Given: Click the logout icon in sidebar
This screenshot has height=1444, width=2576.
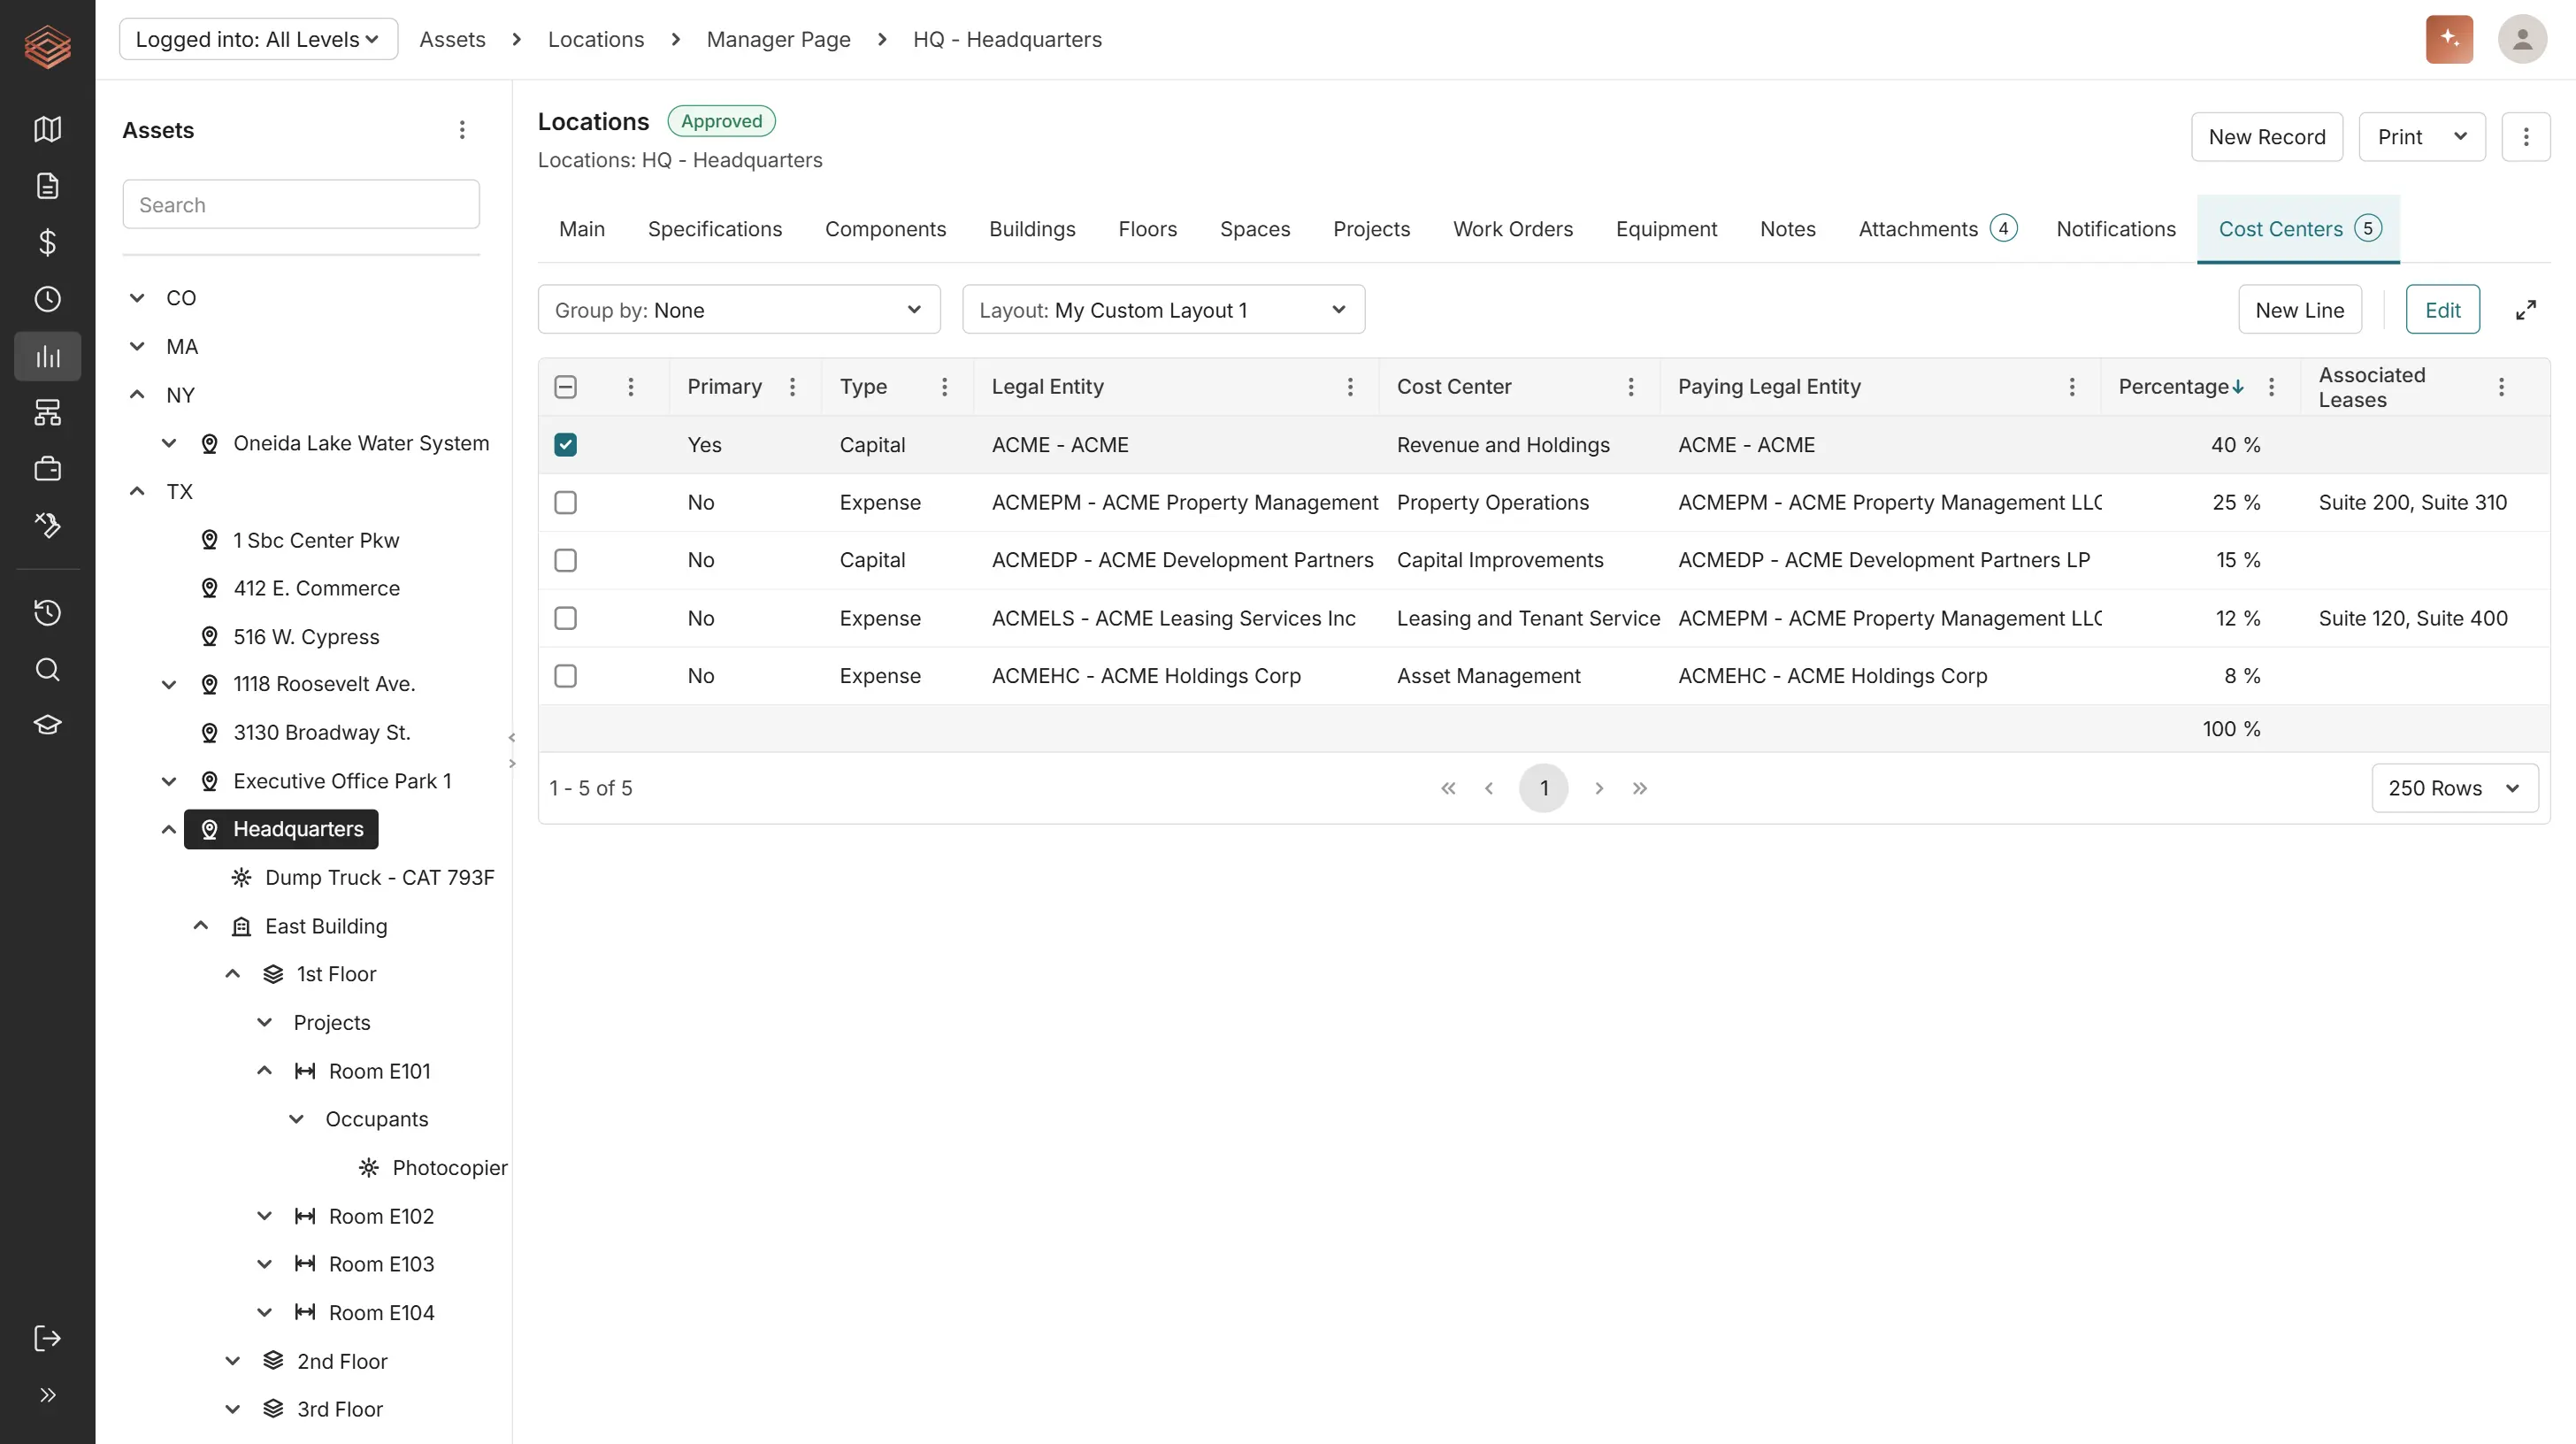Looking at the screenshot, I should 47,1338.
